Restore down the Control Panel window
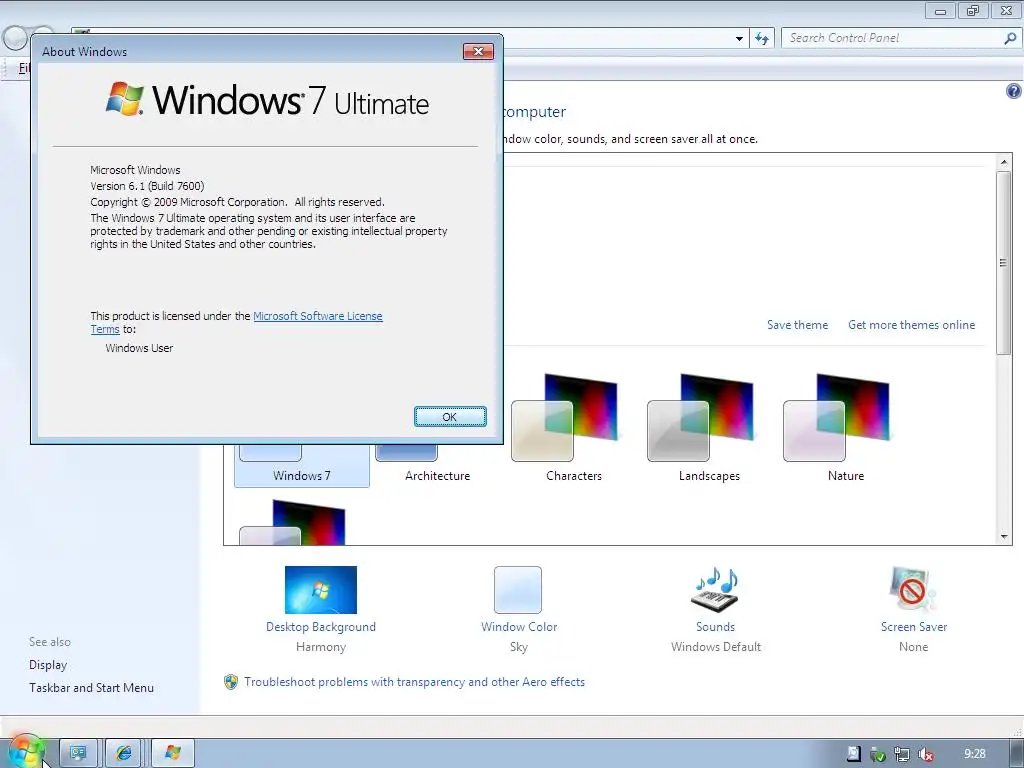The image size is (1024, 768). pos(973,10)
